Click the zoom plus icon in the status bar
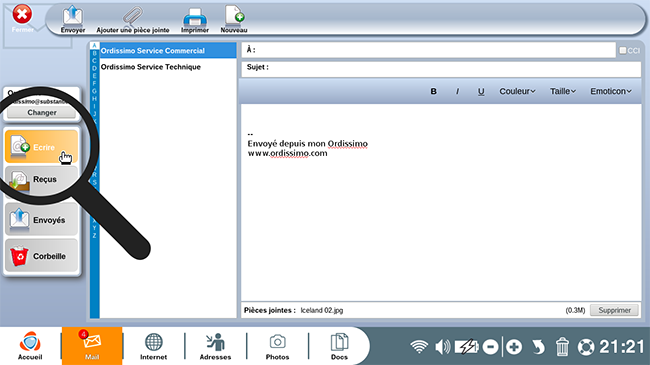 514,347
